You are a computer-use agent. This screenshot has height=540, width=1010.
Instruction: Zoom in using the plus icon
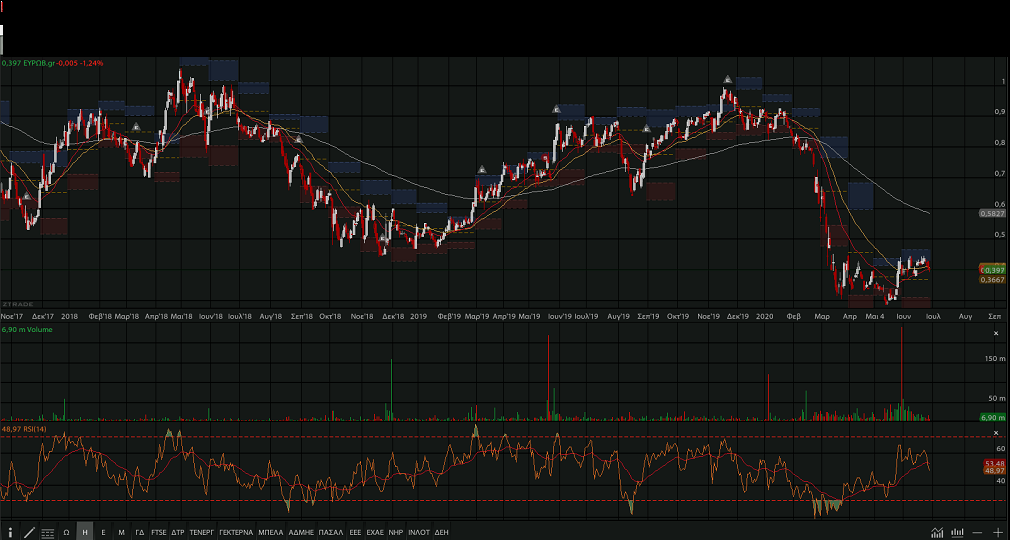coord(997,532)
